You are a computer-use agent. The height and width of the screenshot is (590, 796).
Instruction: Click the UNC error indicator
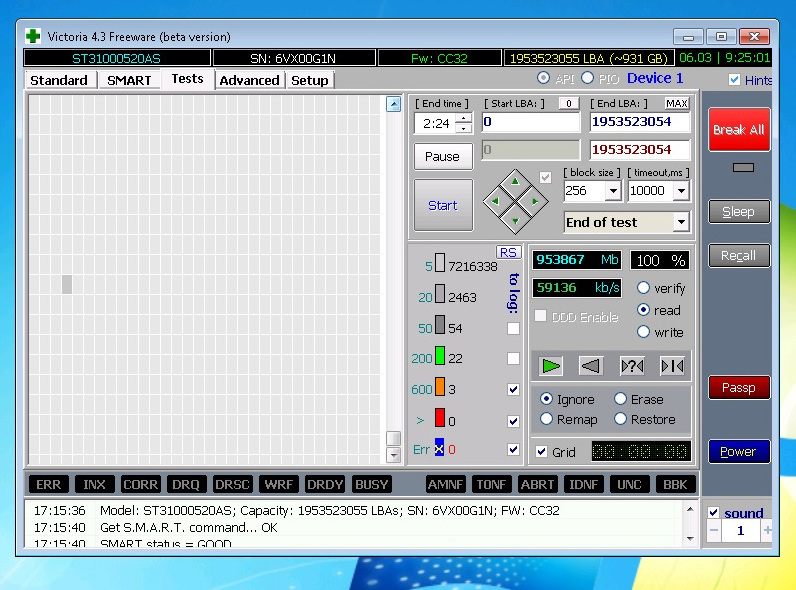point(629,484)
